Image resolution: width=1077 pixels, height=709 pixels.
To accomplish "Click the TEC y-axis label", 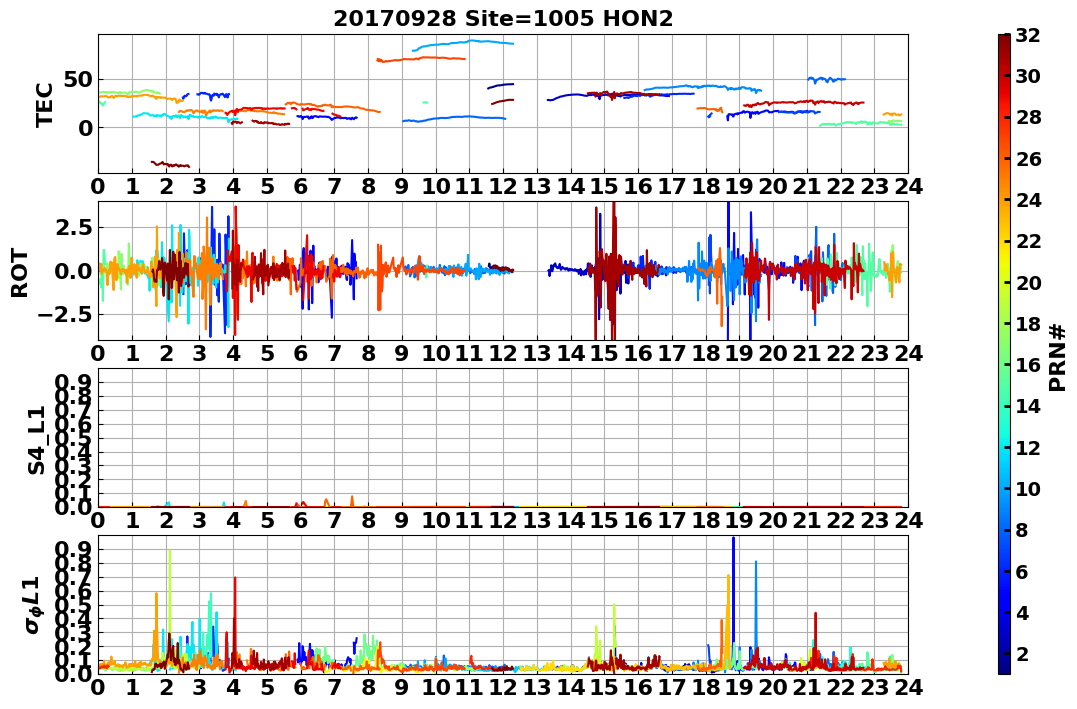I will [x=44, y=104].
